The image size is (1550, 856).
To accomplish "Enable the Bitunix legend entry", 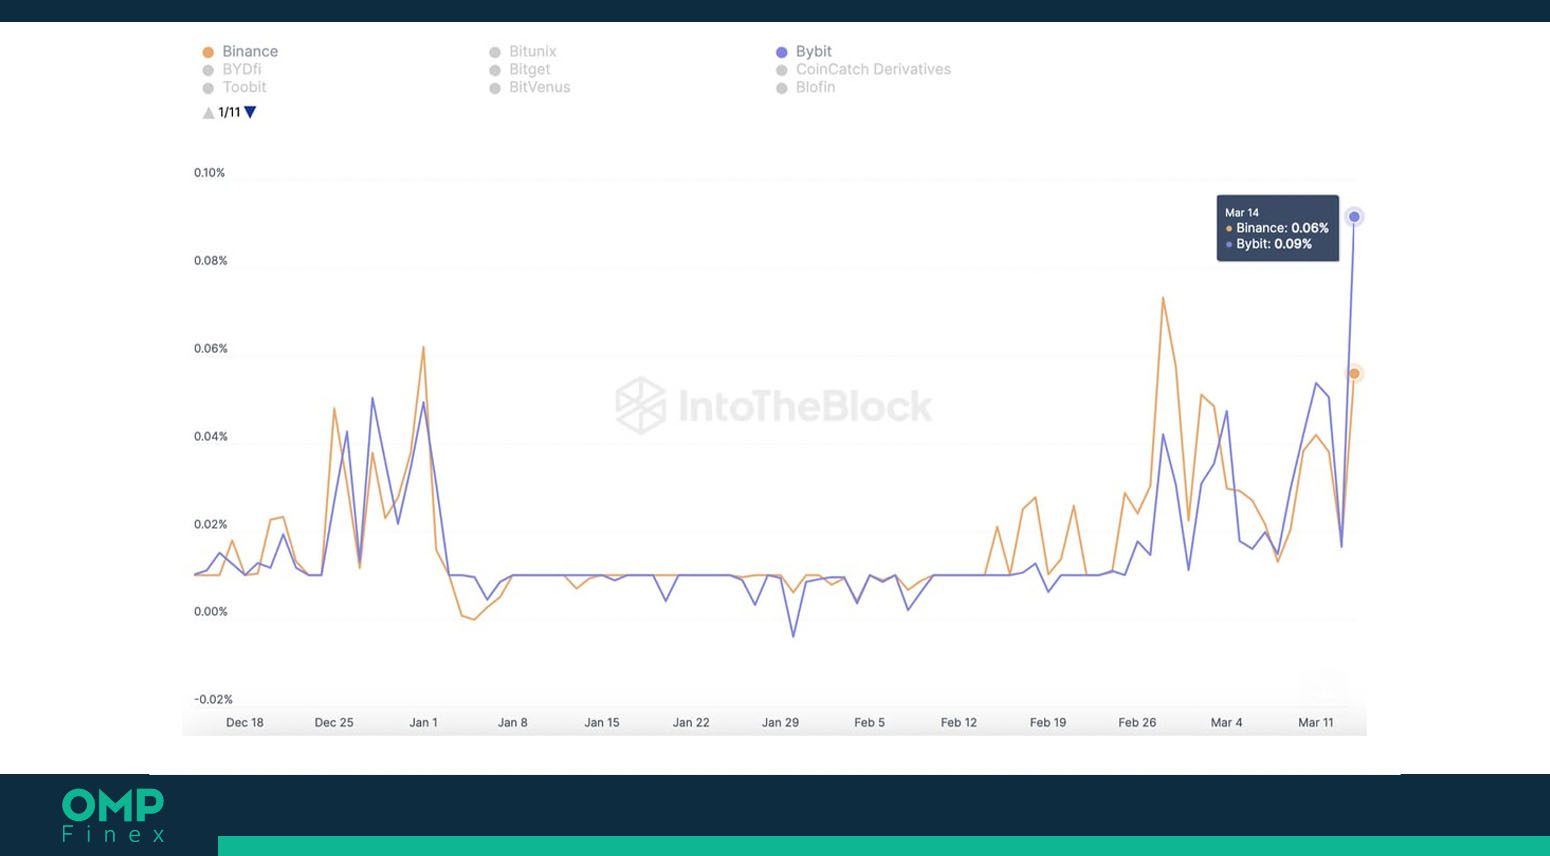I will [x=523, y=51].
